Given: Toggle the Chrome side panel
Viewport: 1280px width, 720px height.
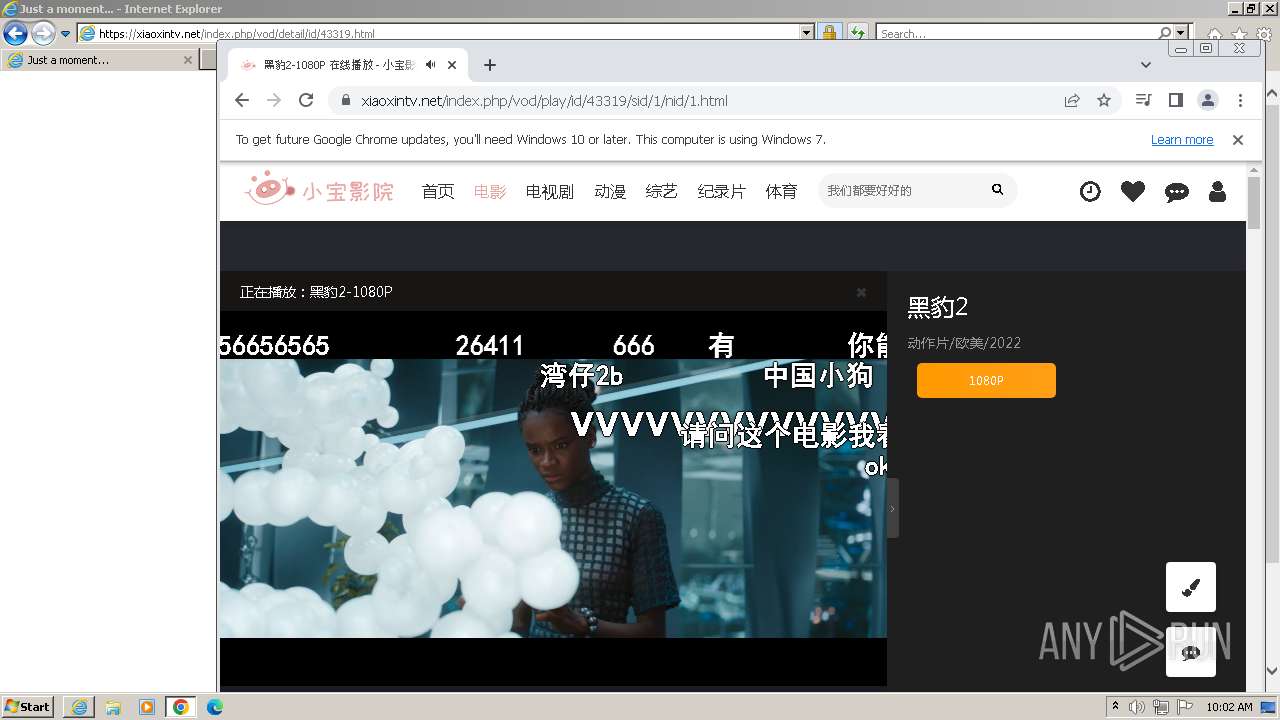Looking at the screenshot, I should click(1176, 100).
